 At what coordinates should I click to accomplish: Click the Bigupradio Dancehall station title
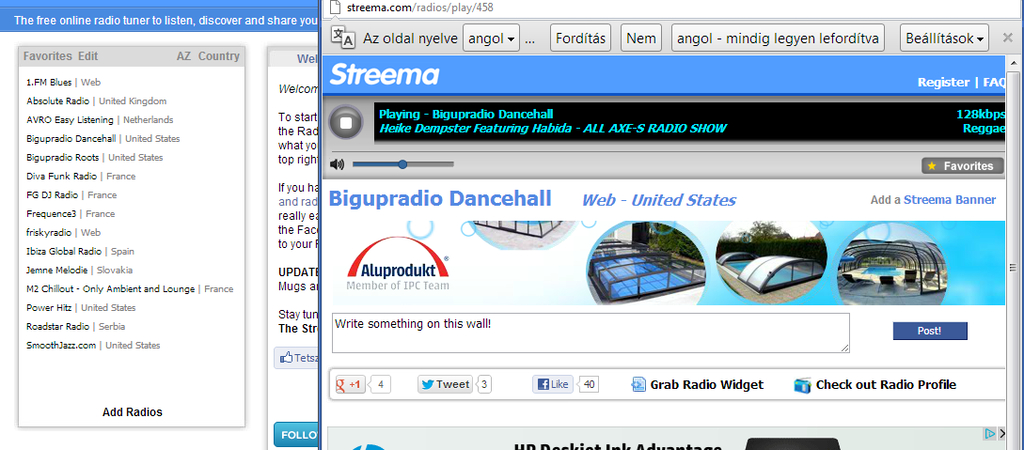tap(440, 199)
